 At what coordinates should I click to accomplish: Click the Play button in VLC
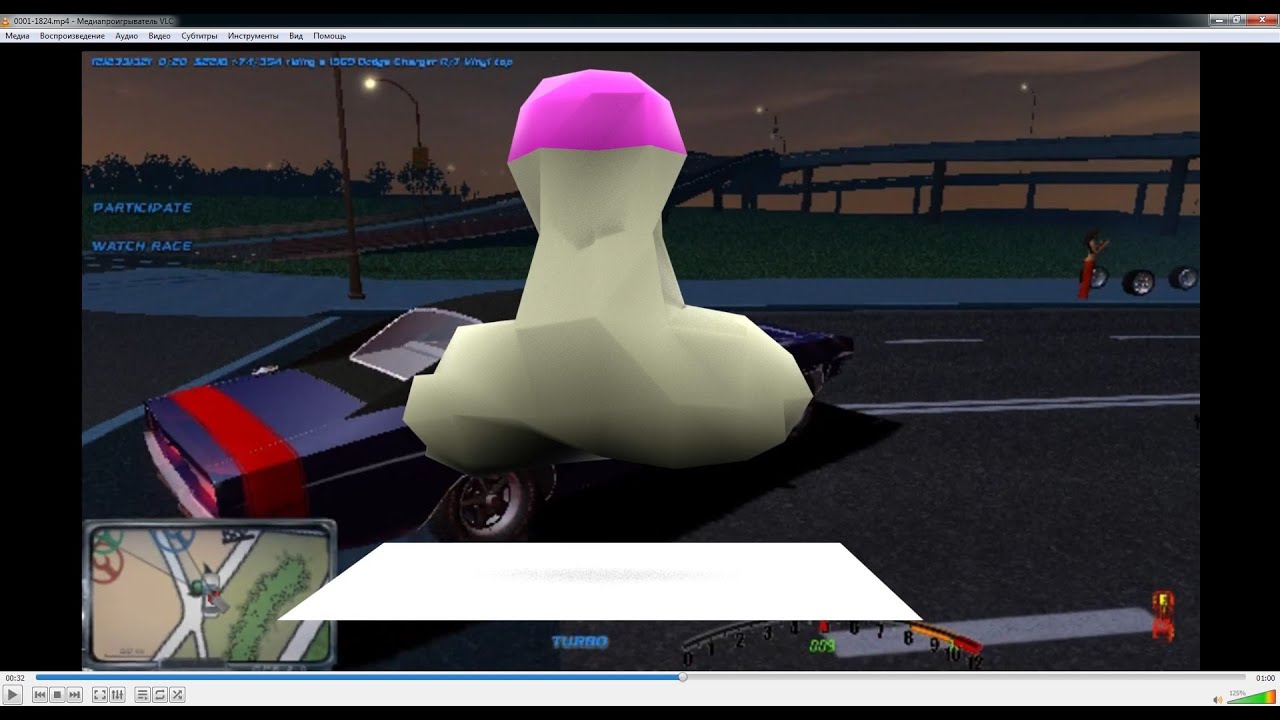tap(13, 695)
